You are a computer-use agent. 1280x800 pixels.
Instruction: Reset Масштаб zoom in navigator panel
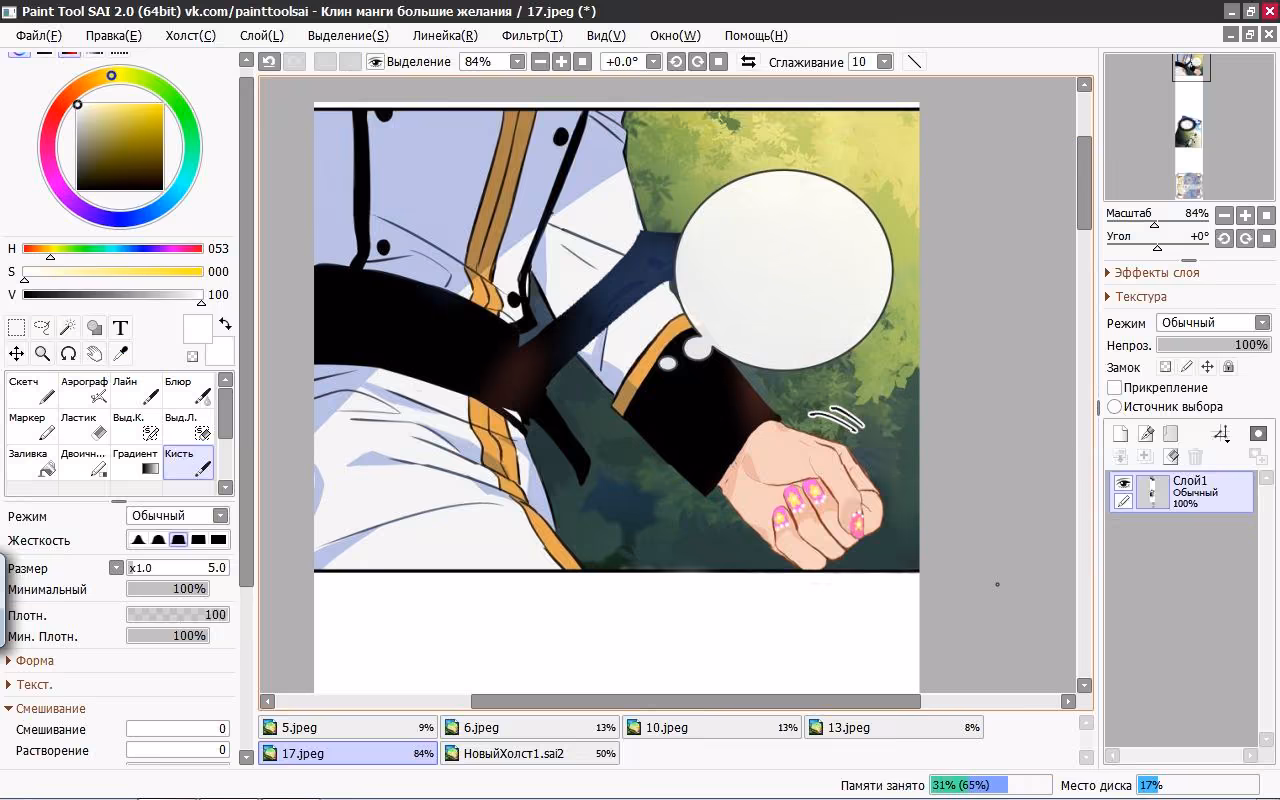pyautogui.click(x=1266, y=215)
